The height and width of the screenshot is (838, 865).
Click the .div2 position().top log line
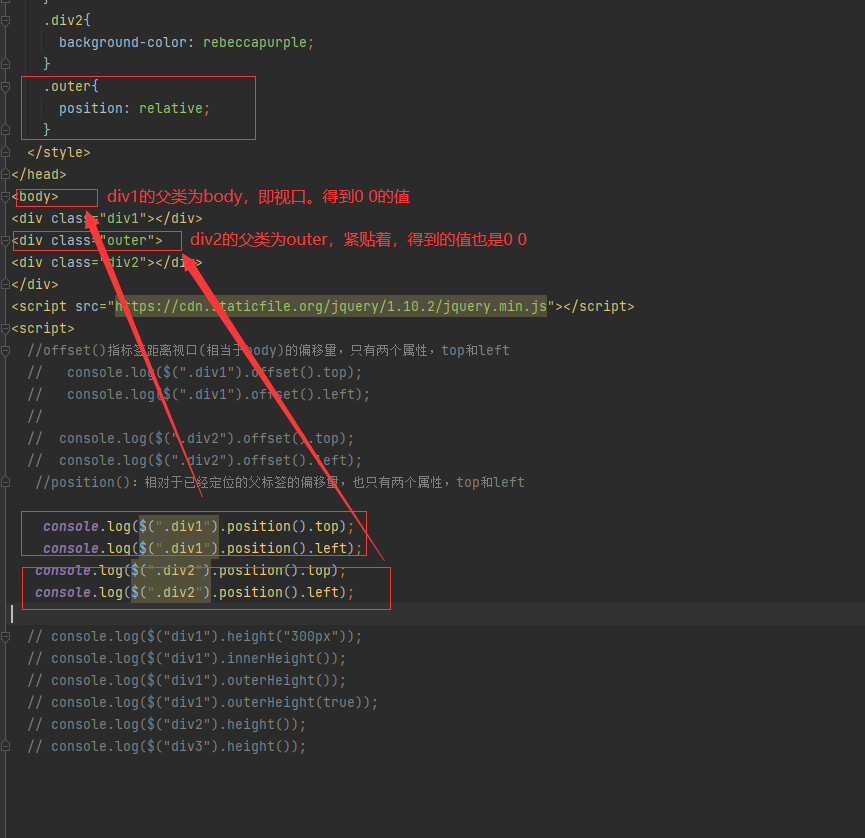point(191,570)
